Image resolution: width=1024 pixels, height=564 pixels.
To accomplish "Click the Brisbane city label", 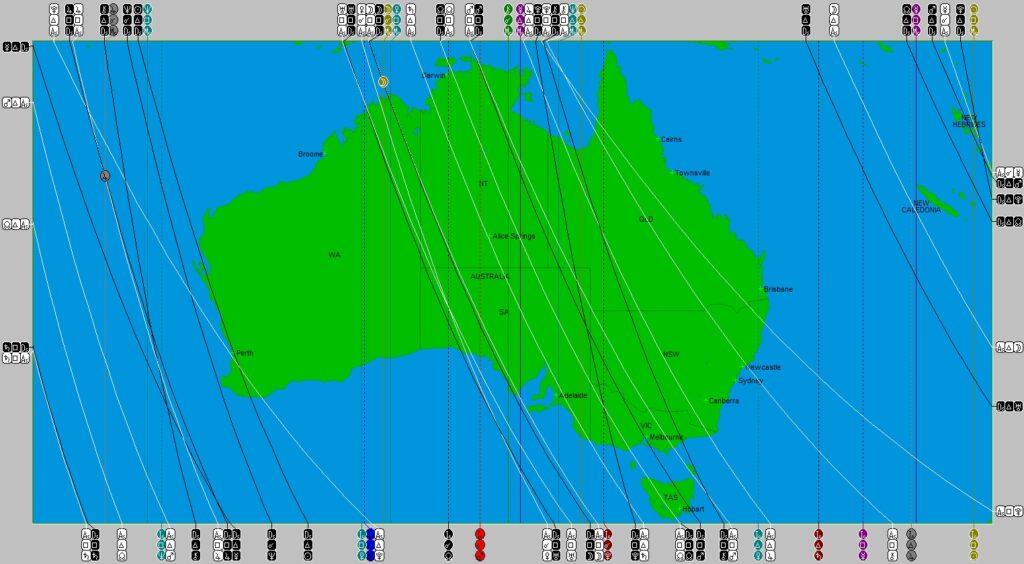I will pos(778,289).
